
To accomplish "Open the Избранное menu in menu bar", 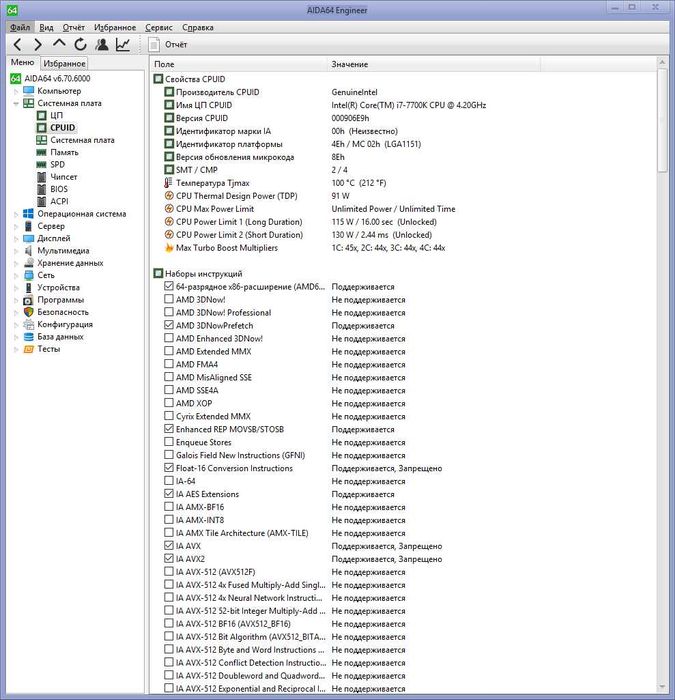I will tap(115, 27).
